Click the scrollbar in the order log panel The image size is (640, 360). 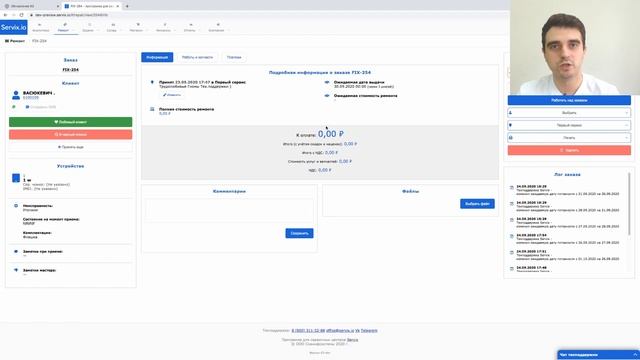(629, 204)
